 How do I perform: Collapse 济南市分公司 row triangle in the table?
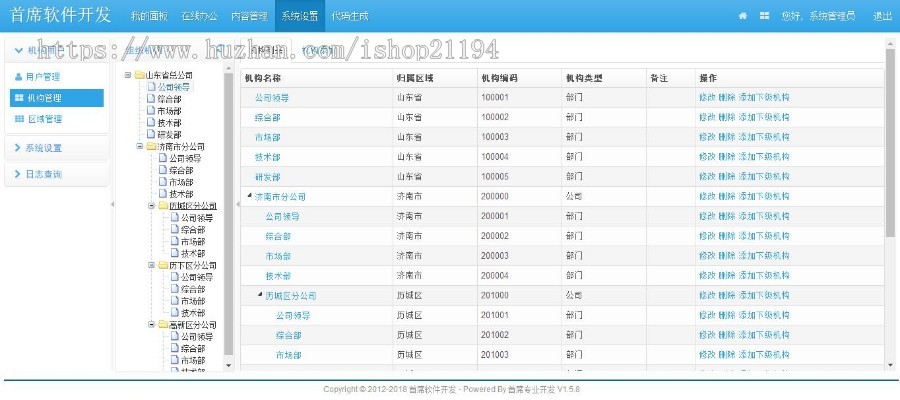coord(249,196)
